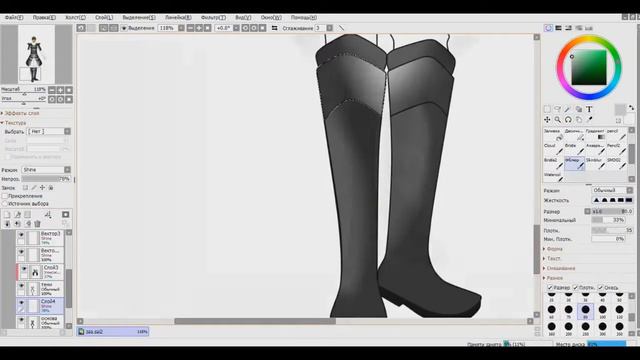Create a new layer
640x360 pixels.
(7, 214)
